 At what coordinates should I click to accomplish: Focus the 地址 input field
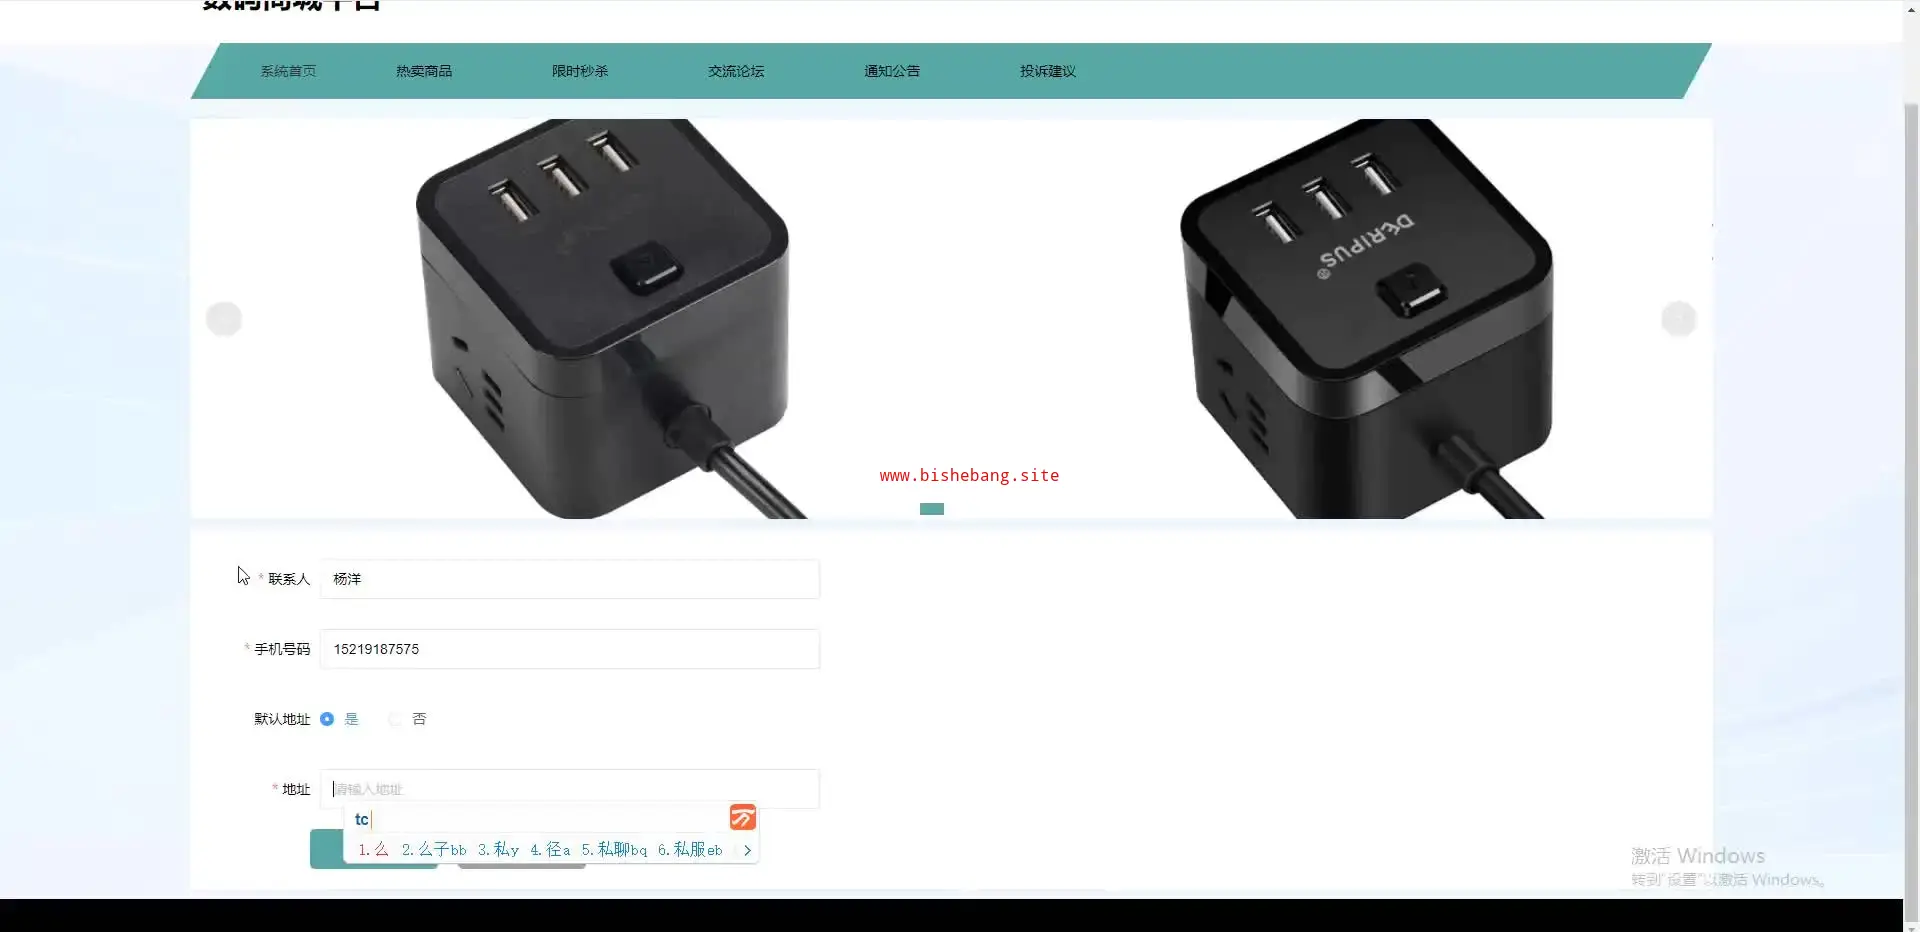point(570,789)
